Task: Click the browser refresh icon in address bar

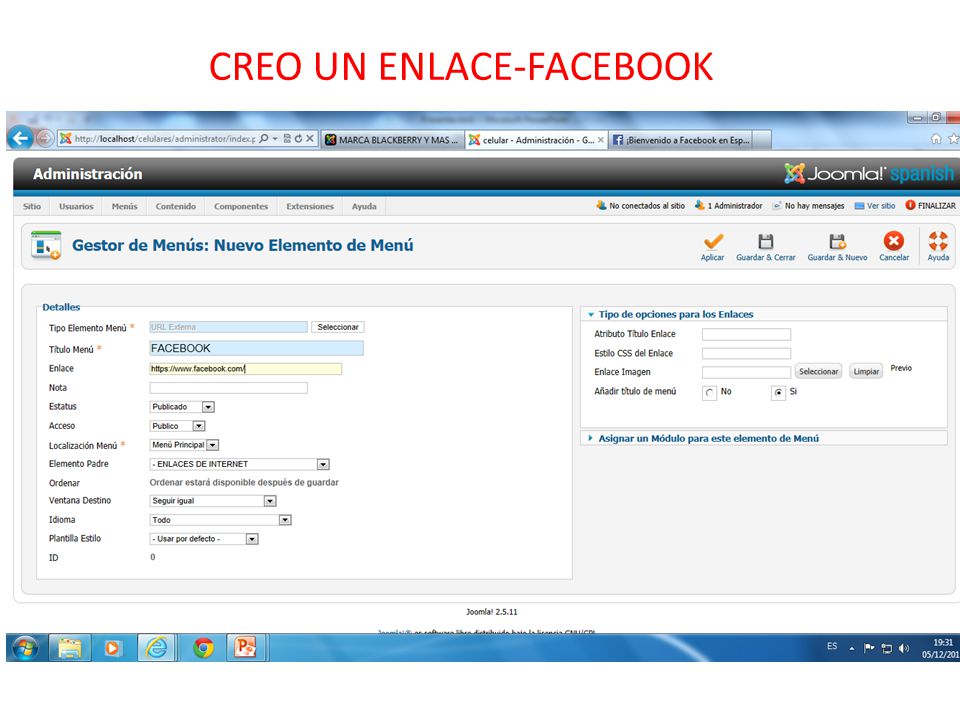Action: tap(298, 139)
